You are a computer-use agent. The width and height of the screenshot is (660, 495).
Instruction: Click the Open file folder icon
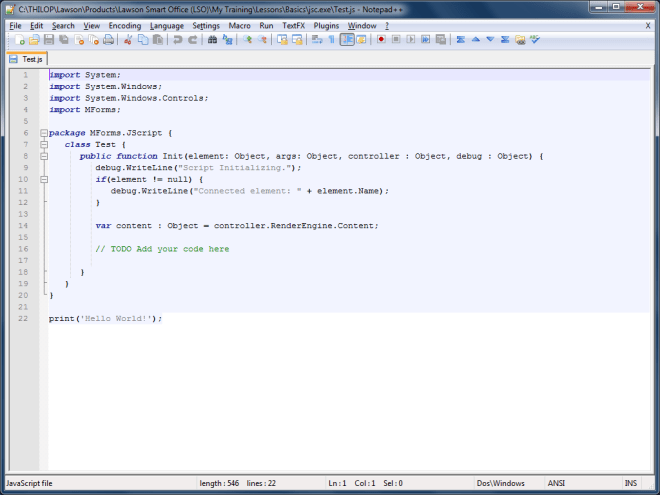[34, 40]
